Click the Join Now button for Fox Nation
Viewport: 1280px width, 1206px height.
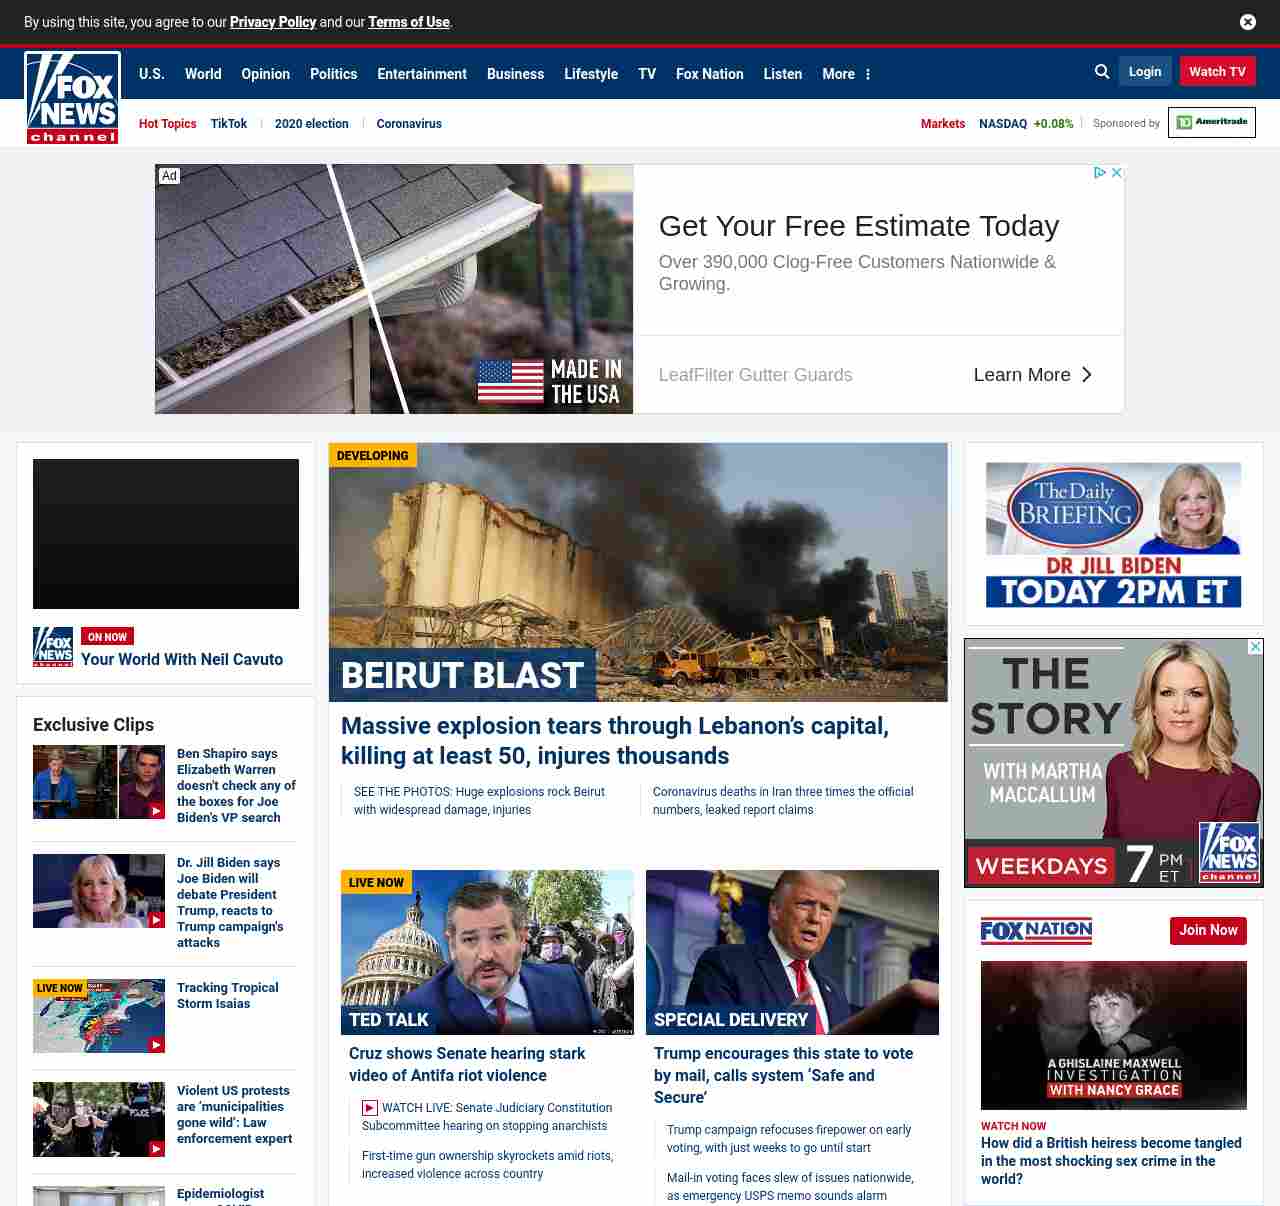click(1208, 931)
